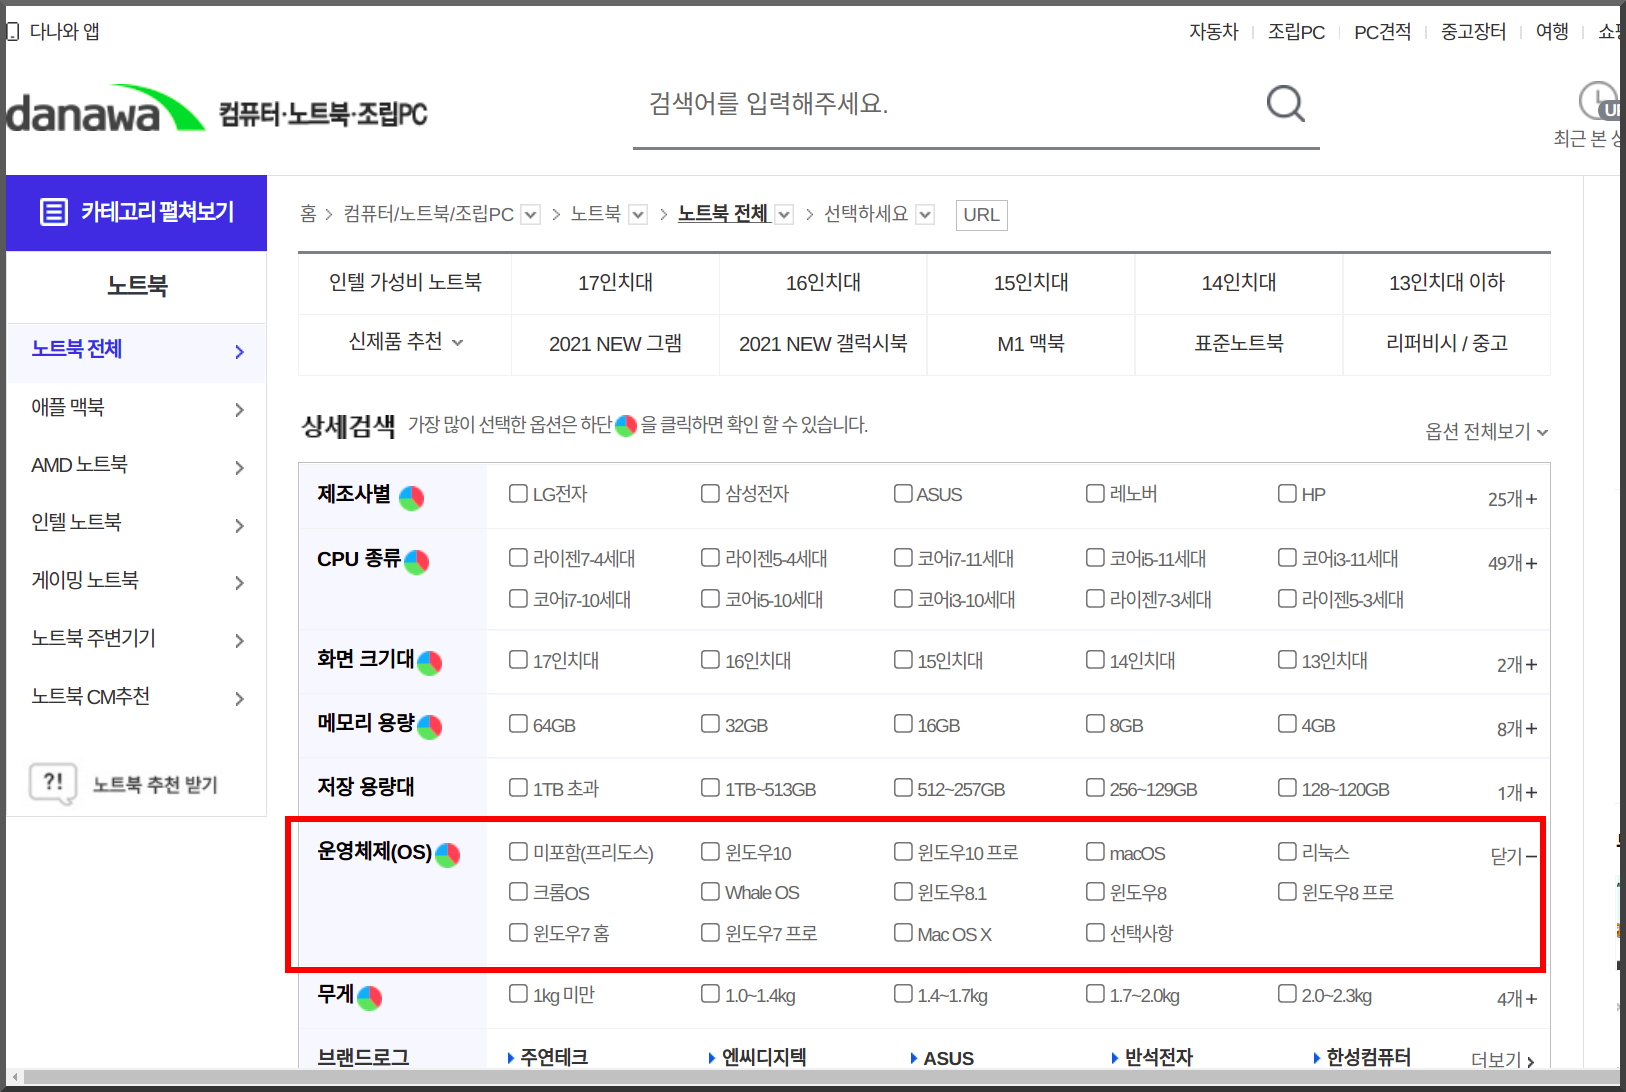Collapse OS options with 닫기
Screen dimensions: 1626x1092
[x=1513, y=856]
